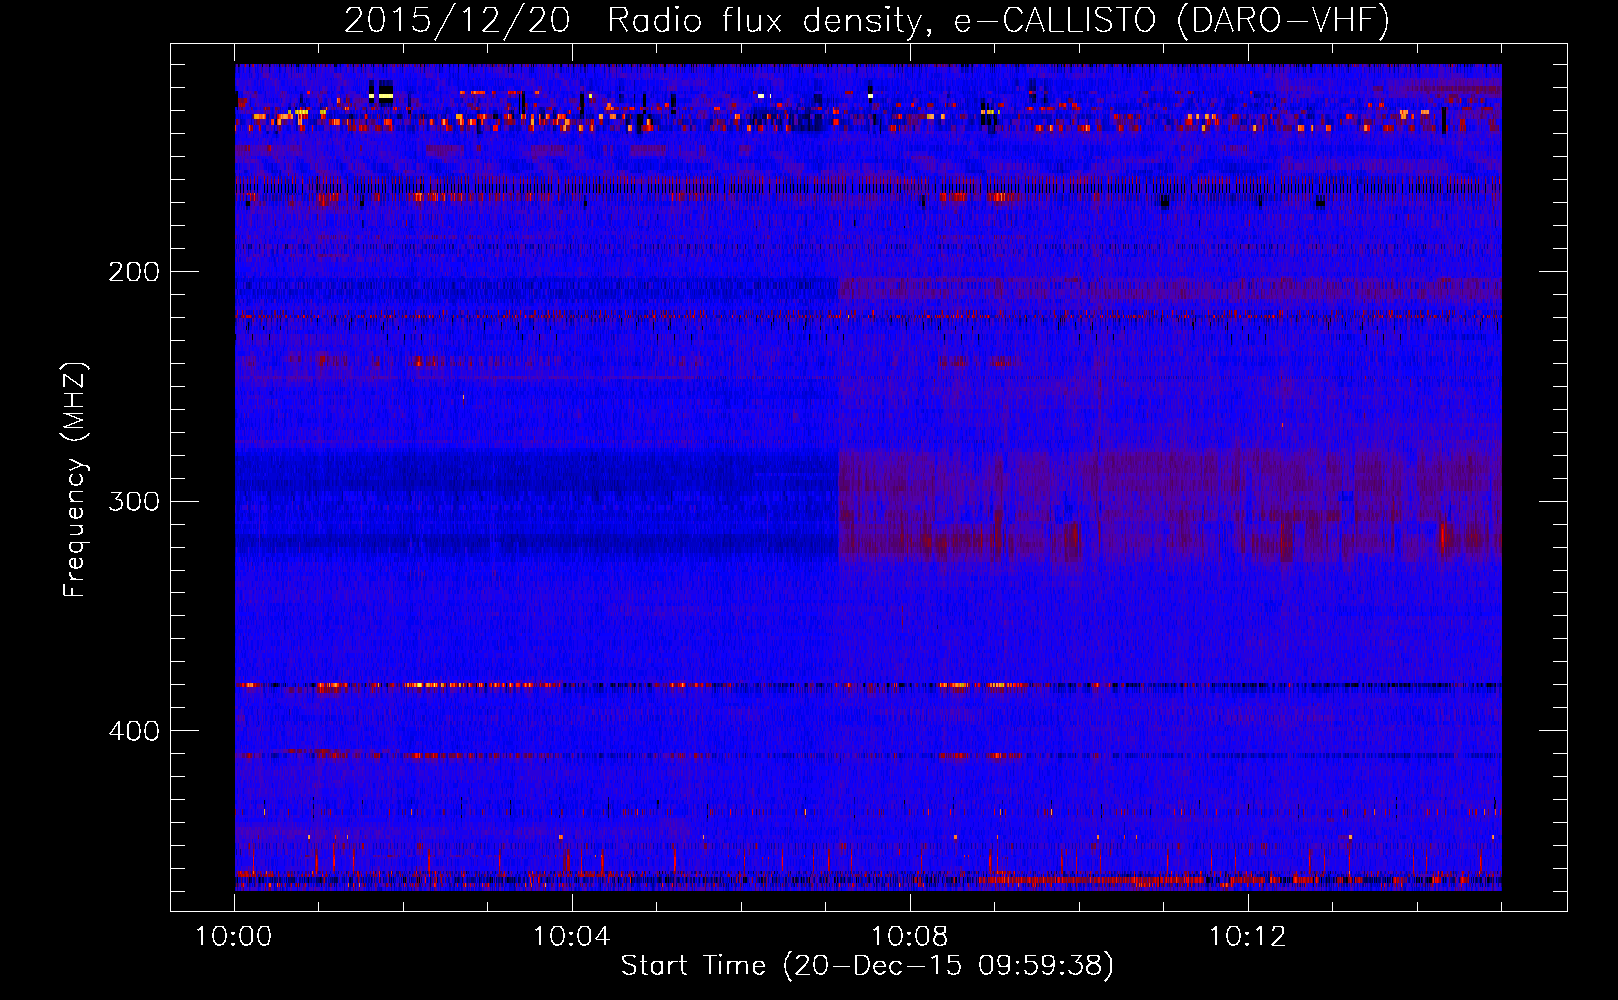Select the 10:12 time tick label
The image size is (1618, 1000).
pyautogui.click(x=1248, y=937)
